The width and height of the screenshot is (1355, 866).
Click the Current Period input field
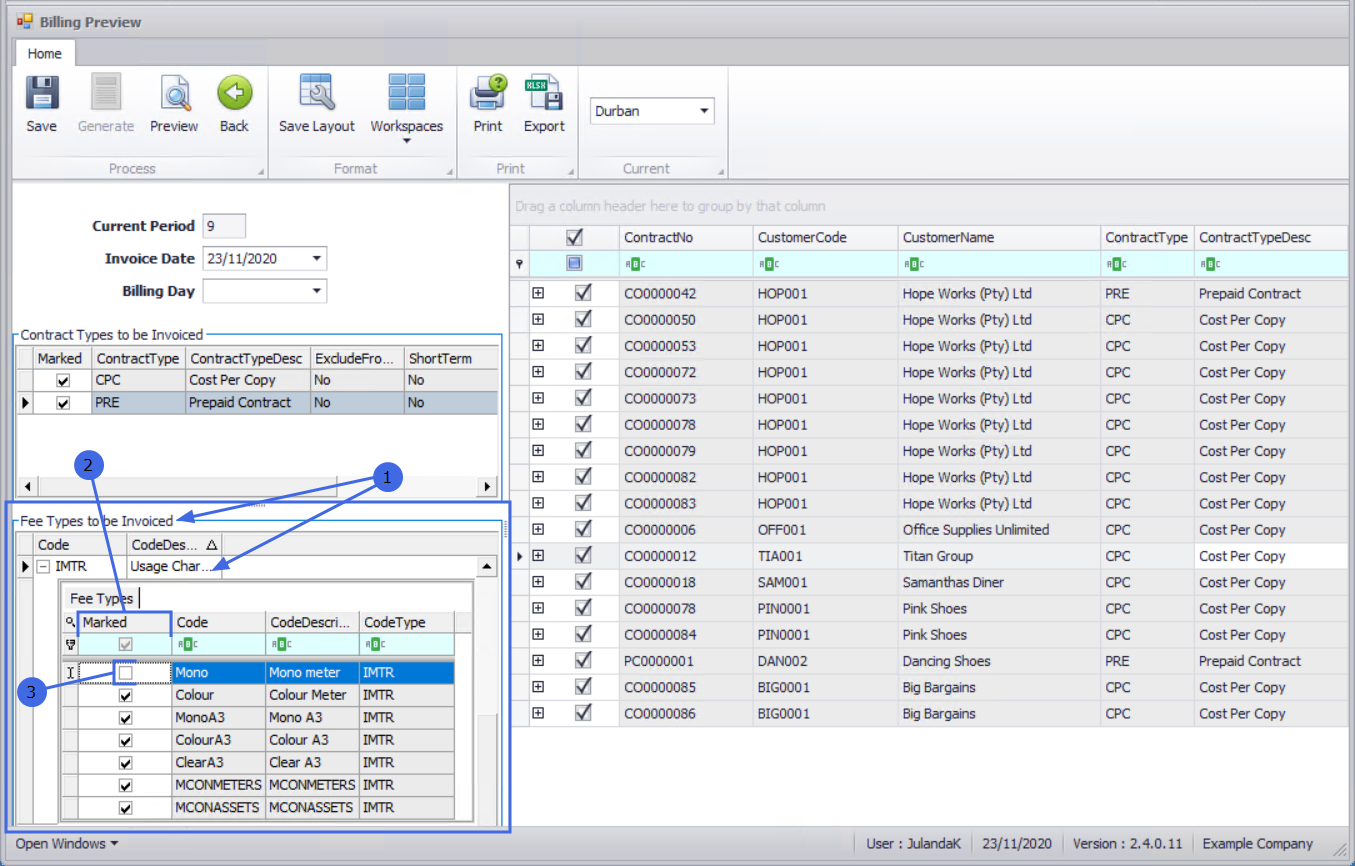[x=224, y=227]
